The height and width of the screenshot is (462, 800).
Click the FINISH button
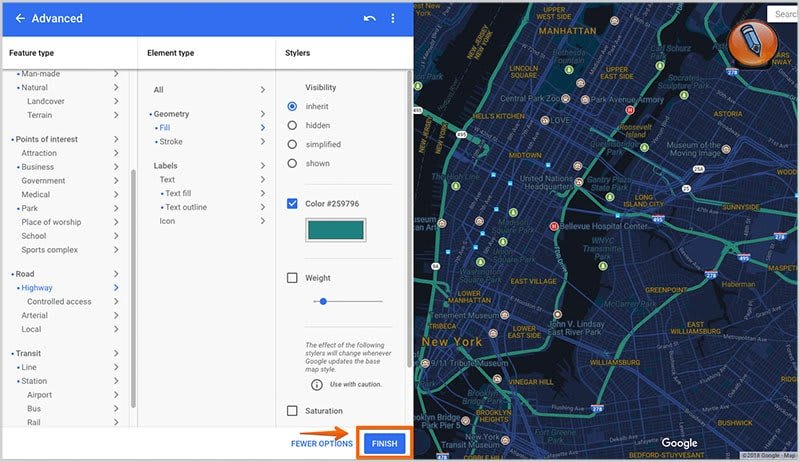click(x=384, y=444)
